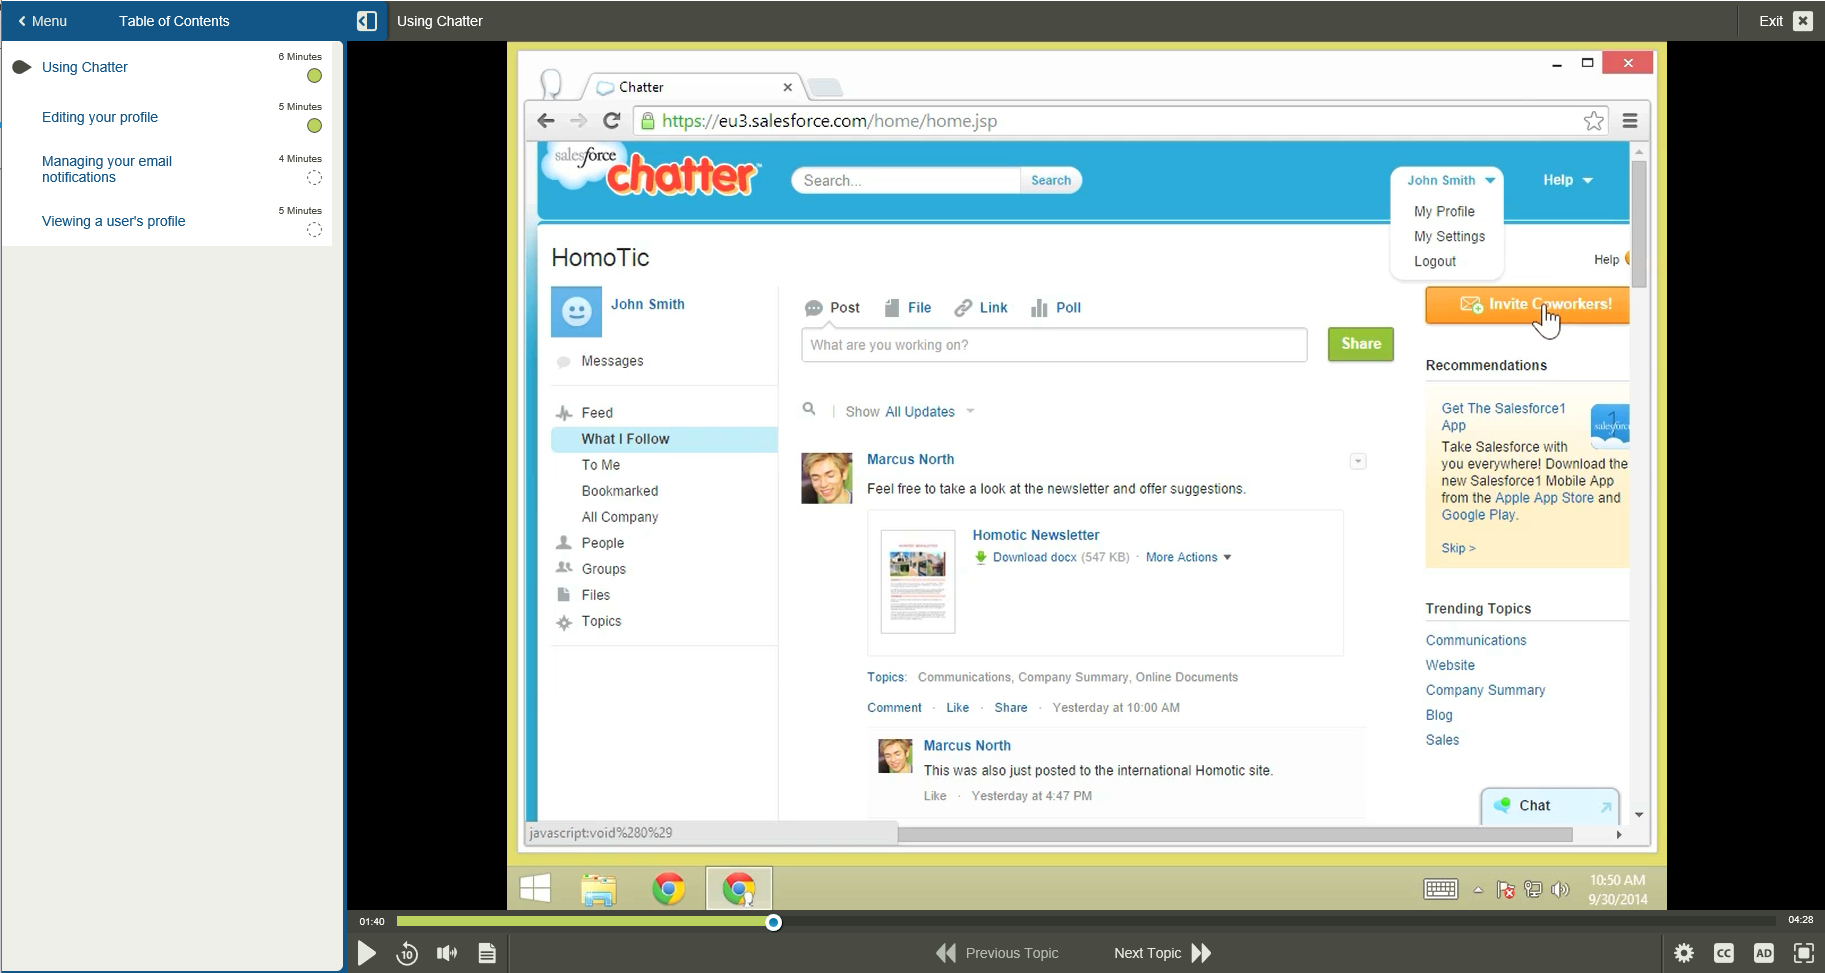Viewport: 1825px width, 973px height.
Task: Open the video transcript
Action: (x=487, y=953)
